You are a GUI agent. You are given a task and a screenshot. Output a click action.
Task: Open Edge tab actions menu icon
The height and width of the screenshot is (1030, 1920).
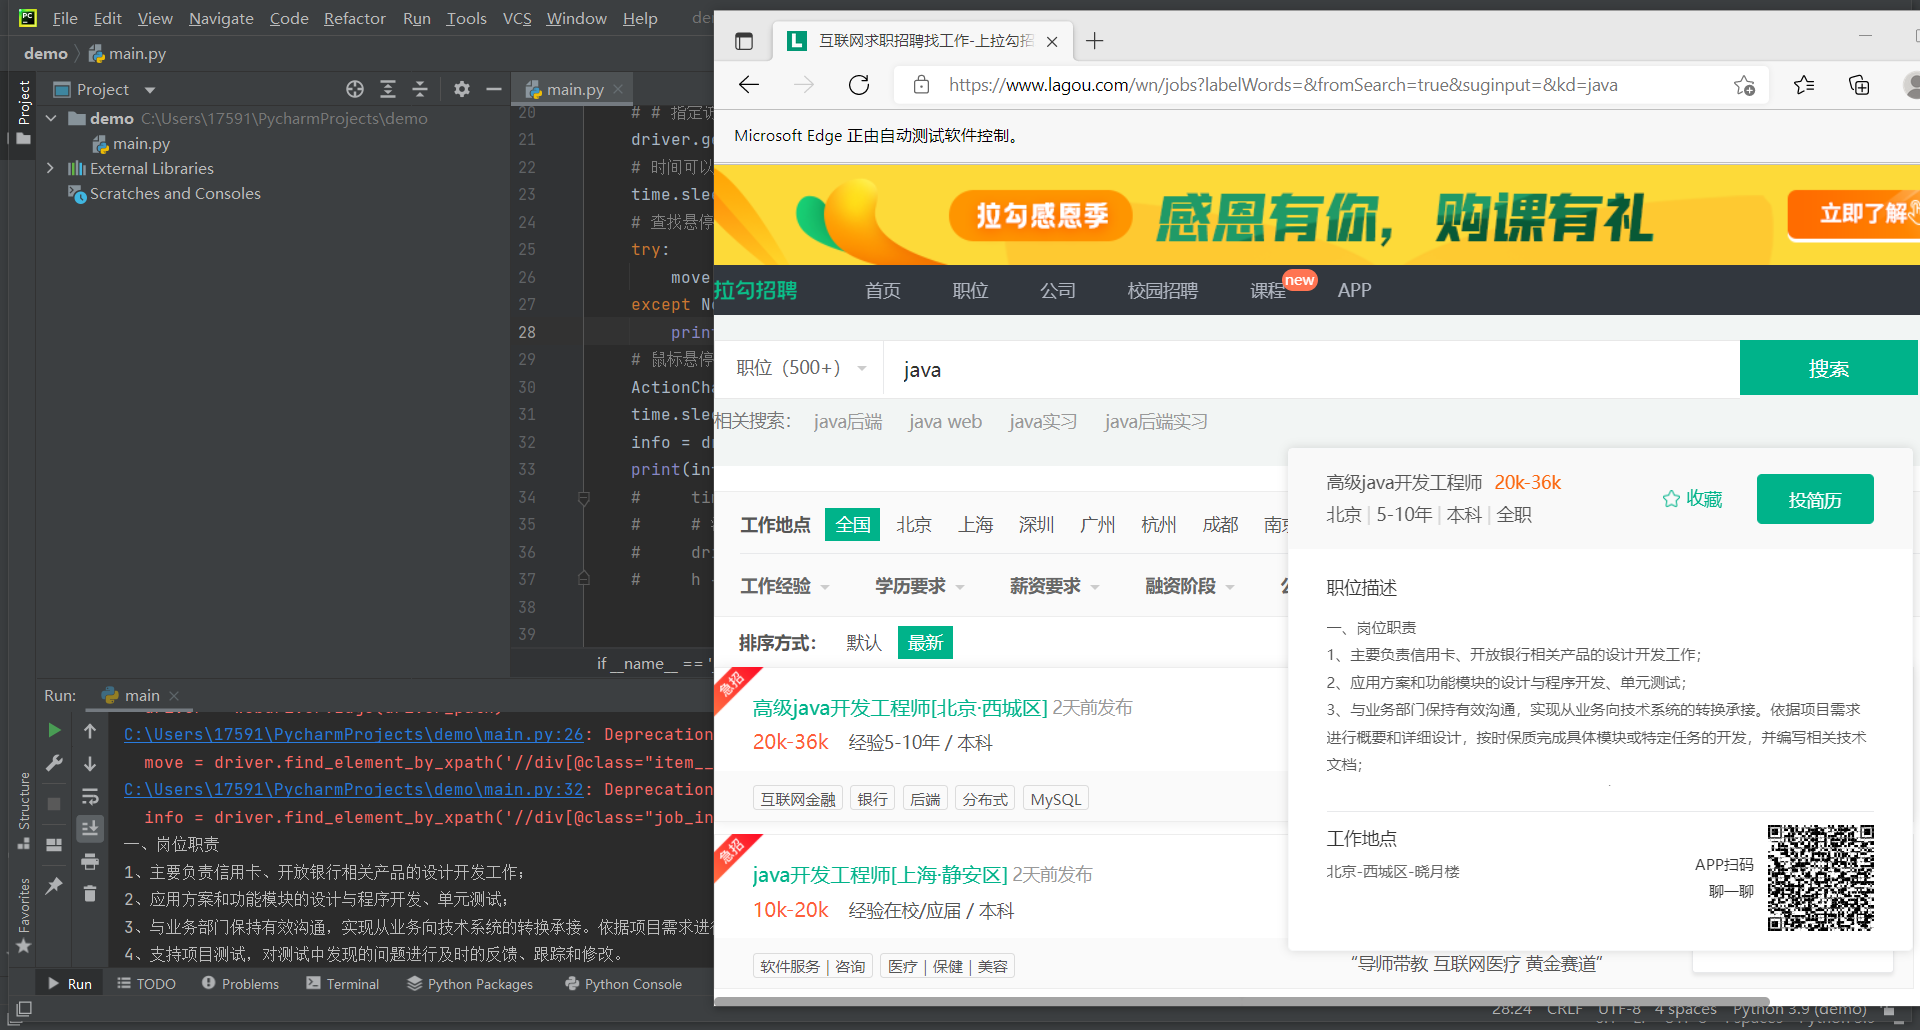point(743,41)
